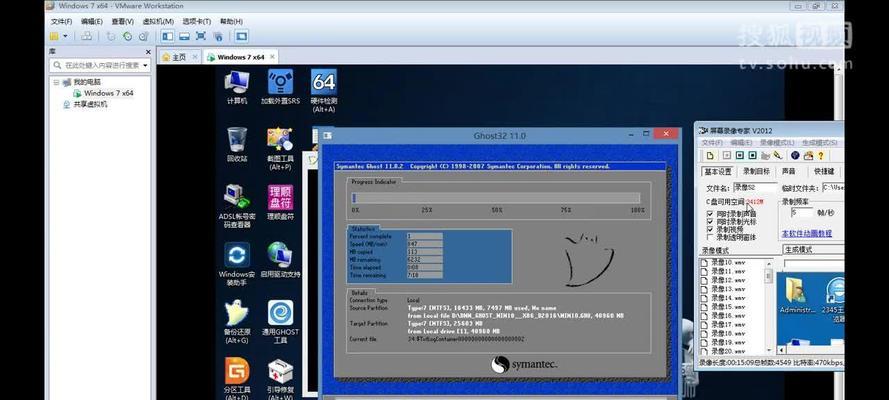Open VMware 编辑(E) menu
This screenshot has width=889, height=400.
pos(91,22)
